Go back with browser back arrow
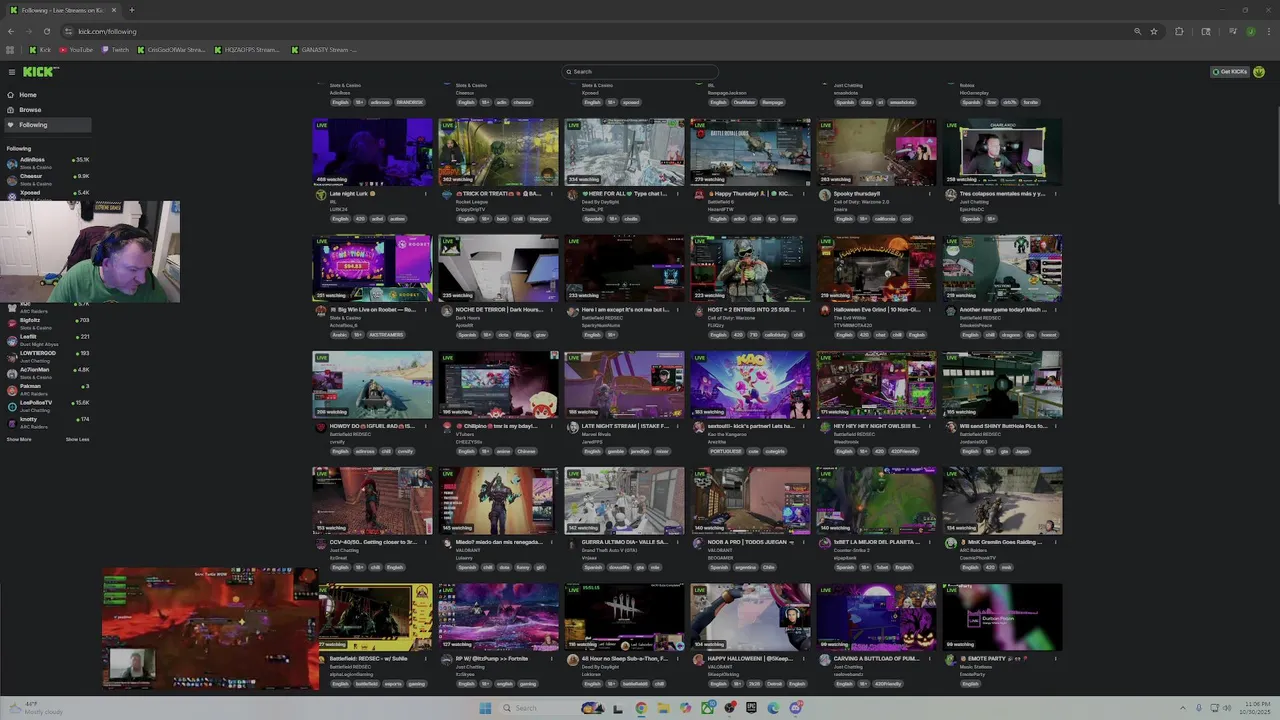The image size is (1280, 720). pyautogui.click(x=11, y=31)
